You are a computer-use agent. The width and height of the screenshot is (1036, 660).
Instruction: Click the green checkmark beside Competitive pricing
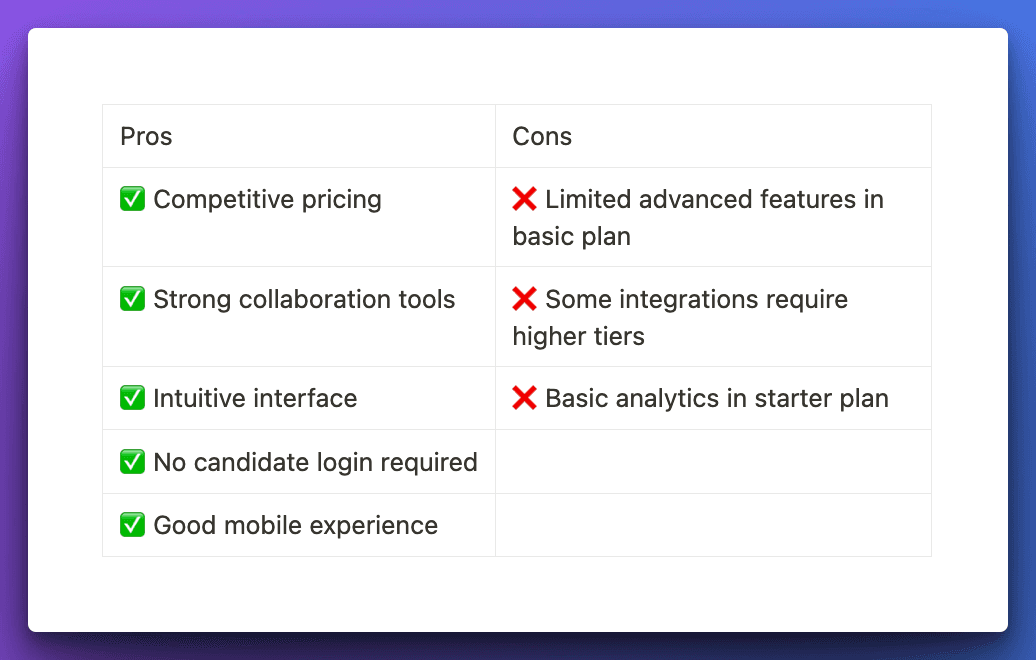tap(132, 200)
